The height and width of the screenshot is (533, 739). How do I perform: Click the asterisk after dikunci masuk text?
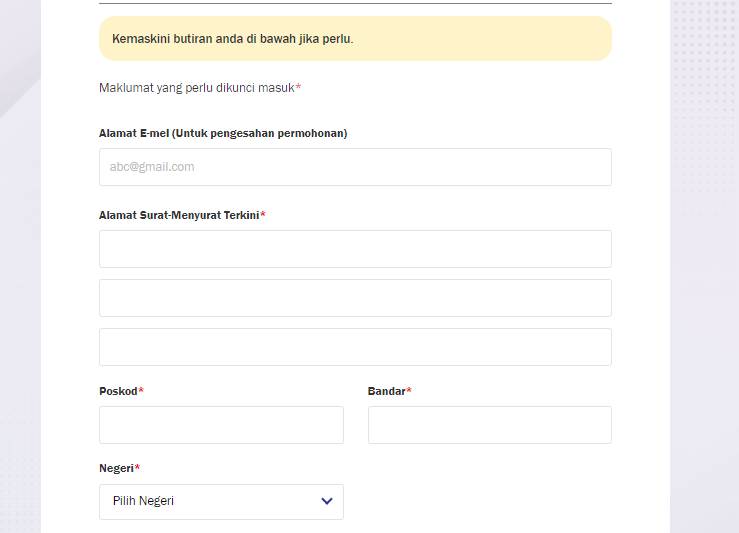point(298,87)
